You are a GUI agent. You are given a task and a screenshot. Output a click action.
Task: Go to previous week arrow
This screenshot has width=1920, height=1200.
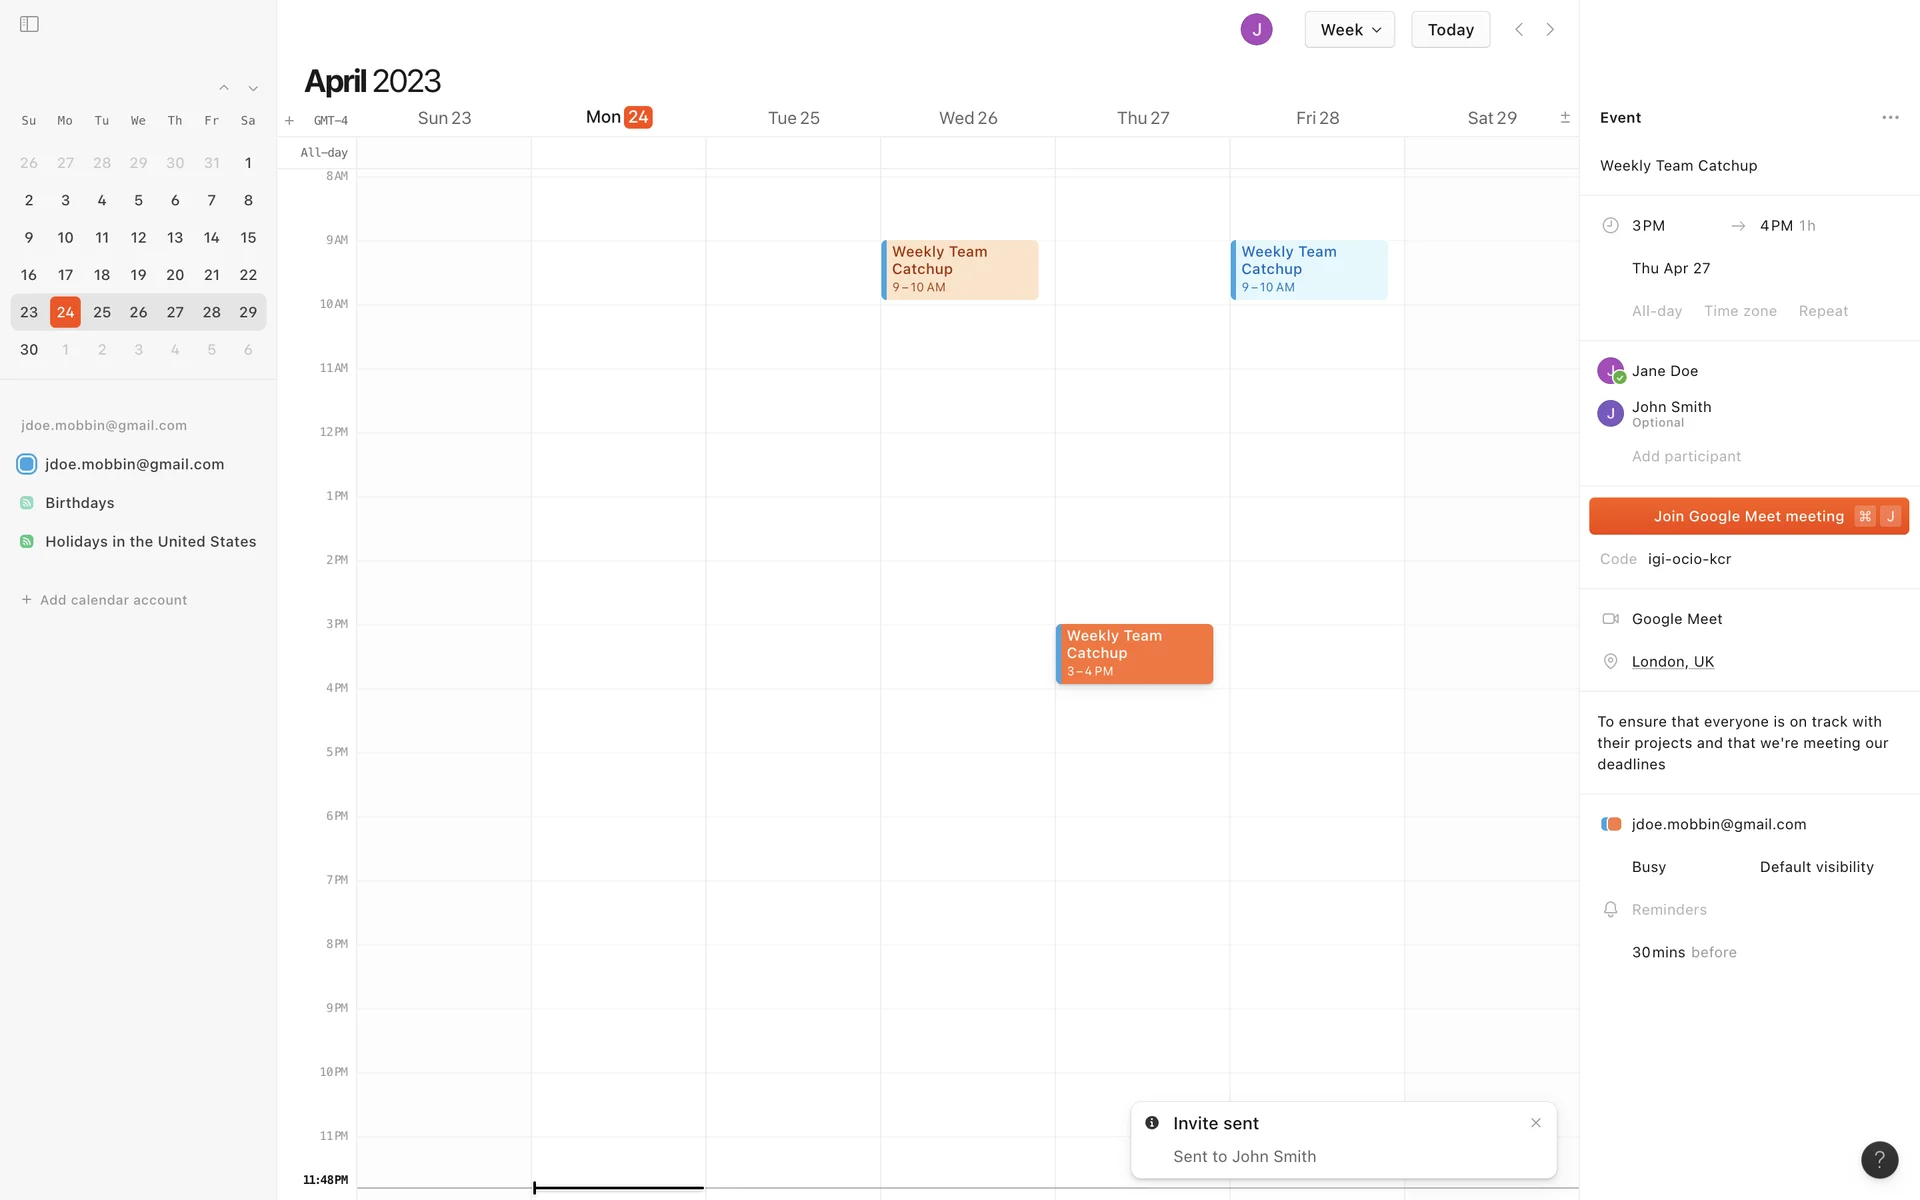1519,30
